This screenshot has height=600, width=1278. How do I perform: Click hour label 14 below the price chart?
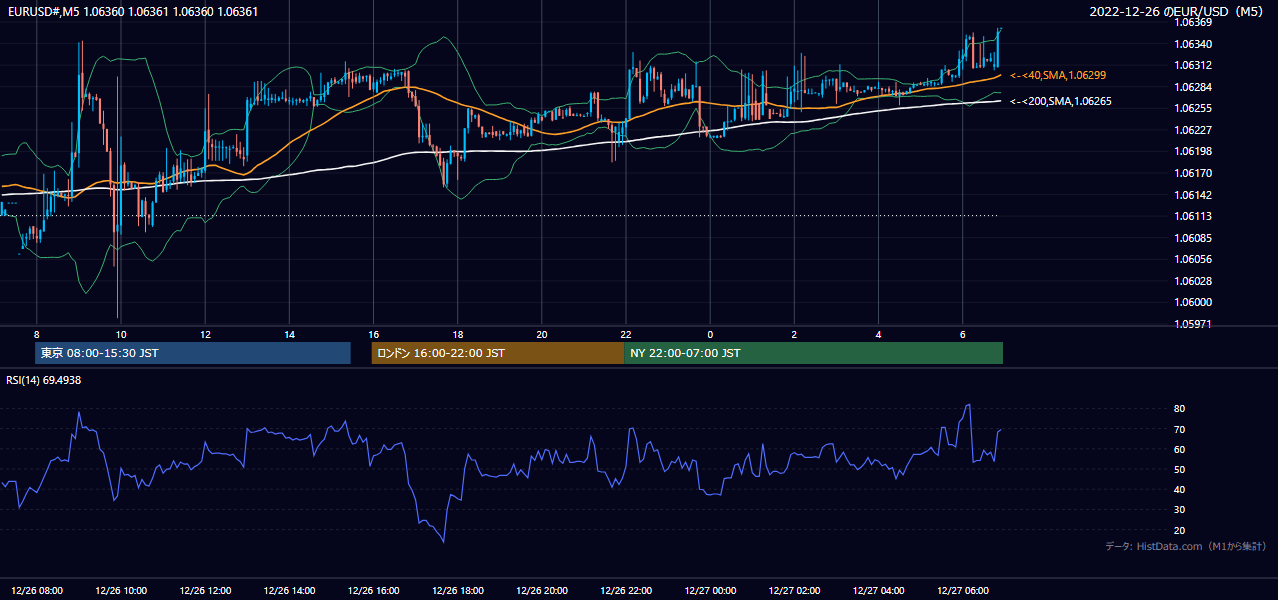(x=289, y=334)
